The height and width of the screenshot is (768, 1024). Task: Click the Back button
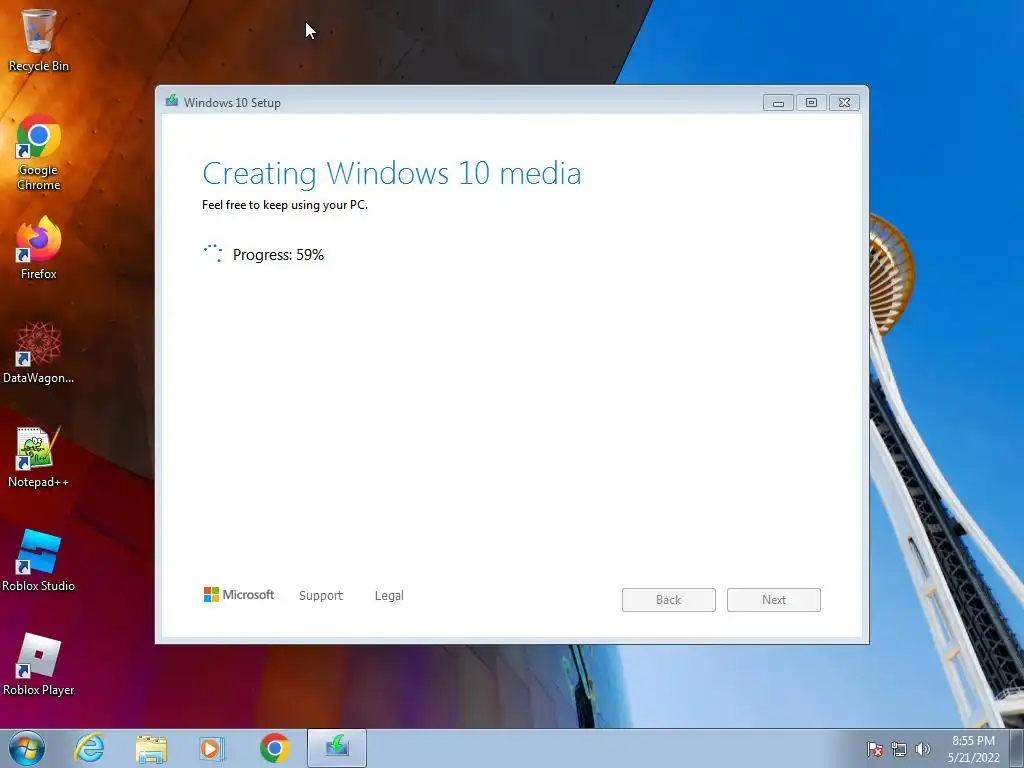click(x=669, y=600)
